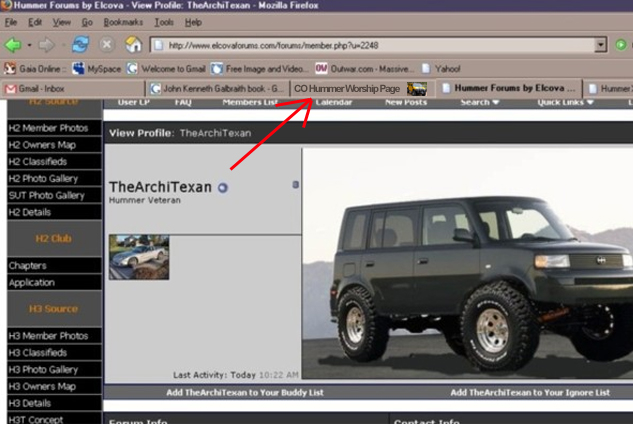This screenshot has width=633, height=424.
Task: Open the Edit menu
Action: click(35, 23)
